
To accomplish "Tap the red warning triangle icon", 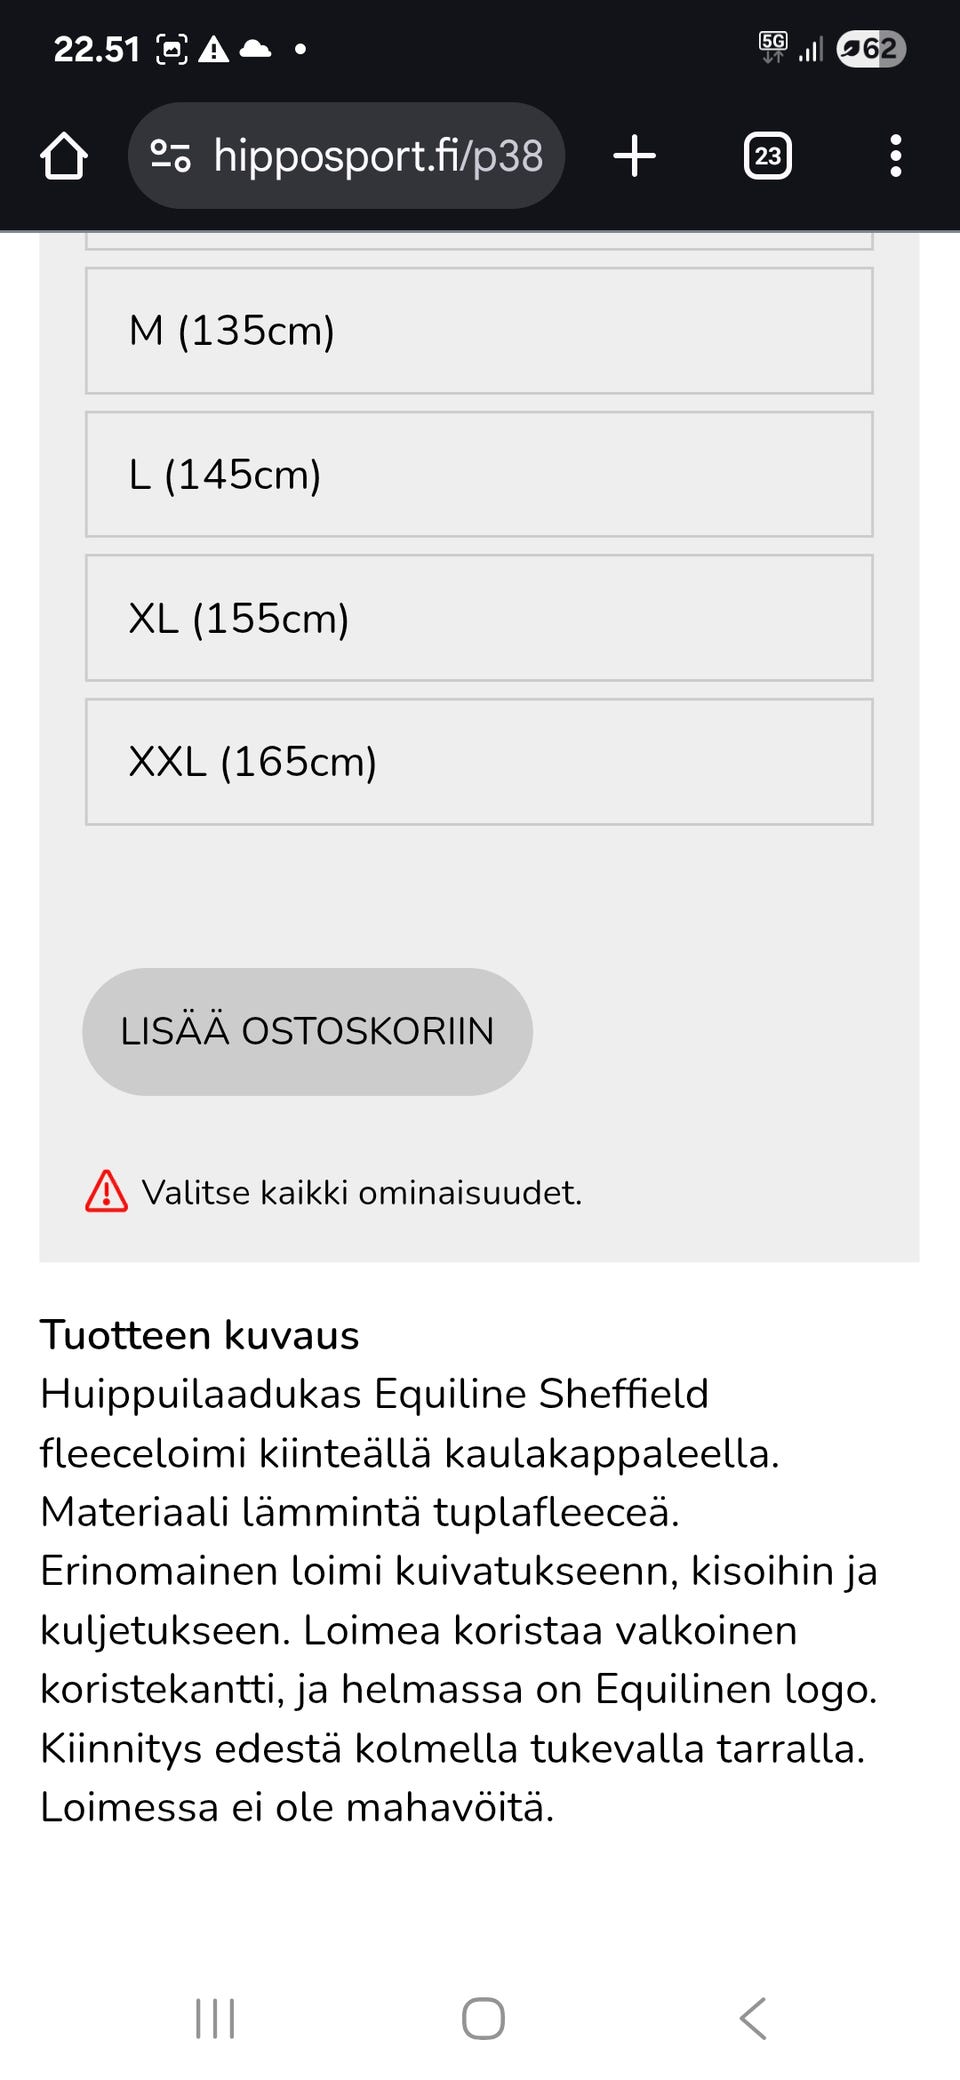I will click(x=106, y=1192).
